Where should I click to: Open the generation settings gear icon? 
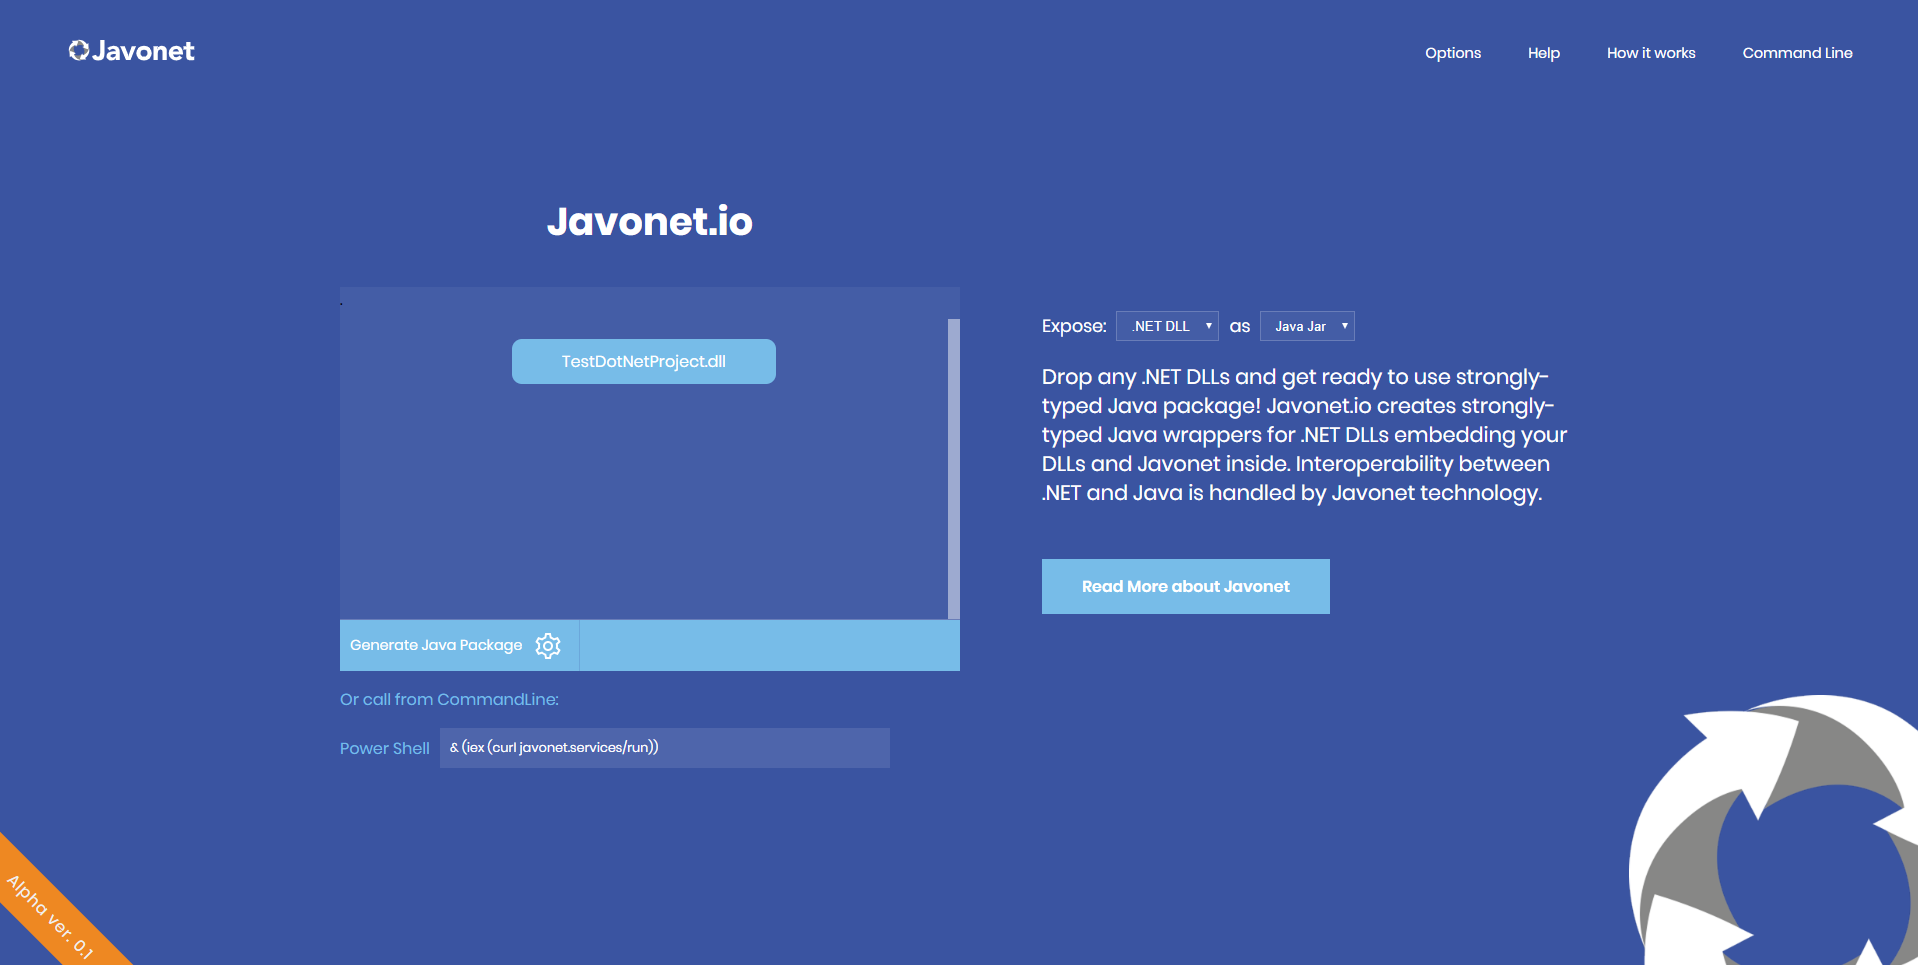pyautogui.click(x=548, y=646)
